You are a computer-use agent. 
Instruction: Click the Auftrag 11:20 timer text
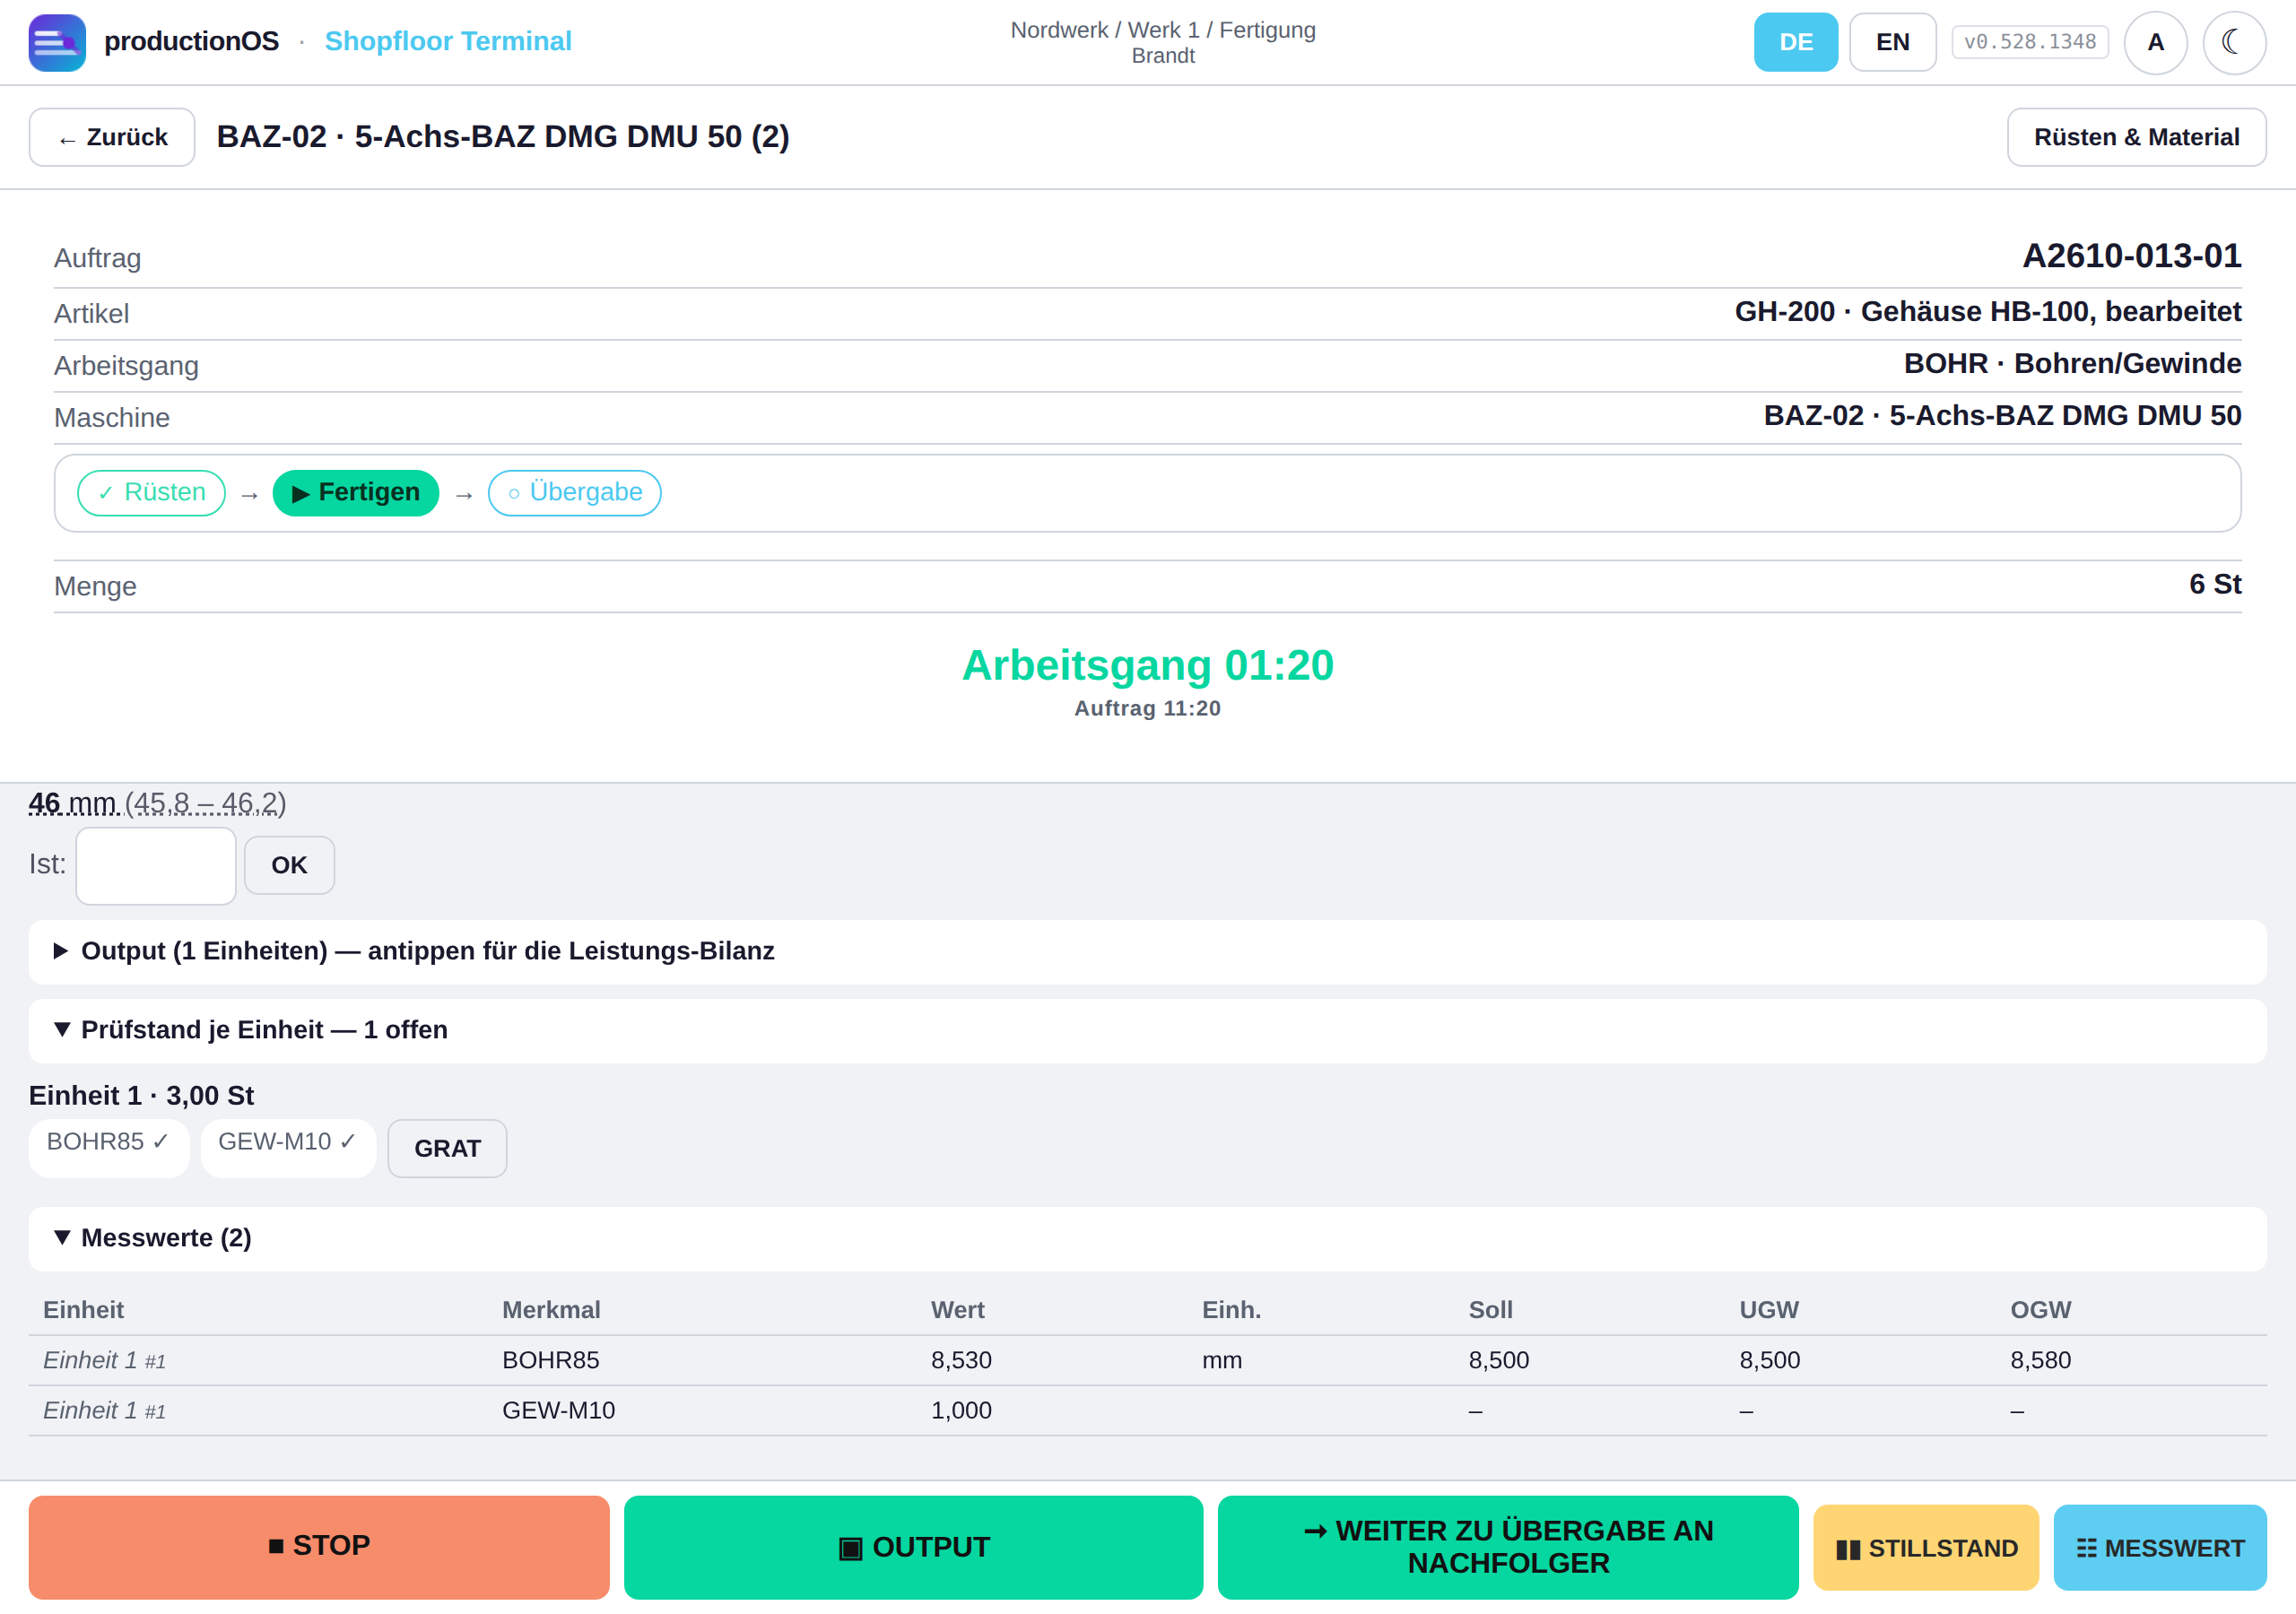[x=1147, y=708]
